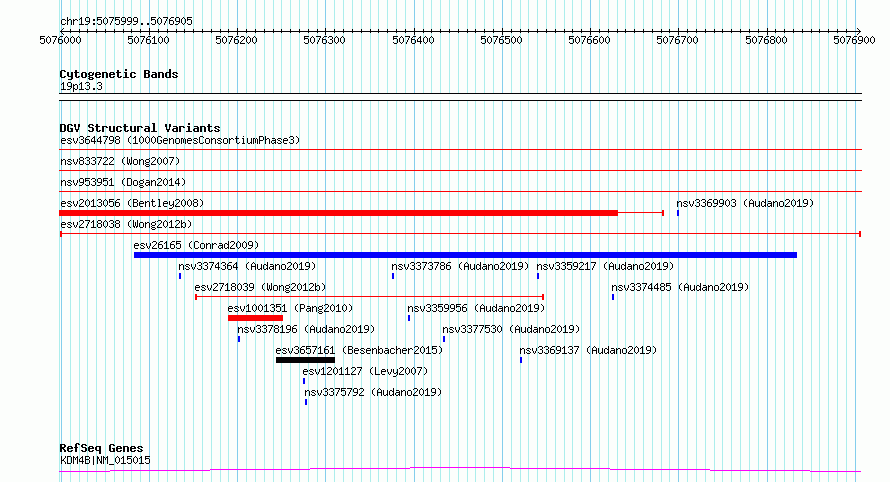Click the Cytogenetic Bands track title
This screenshot has height=482, width=890.
tap(119, 74)
